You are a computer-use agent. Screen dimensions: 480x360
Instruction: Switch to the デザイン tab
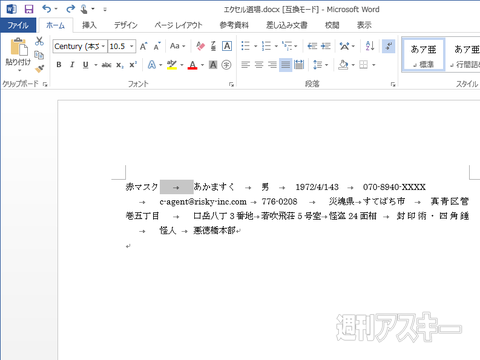[126, 25]
